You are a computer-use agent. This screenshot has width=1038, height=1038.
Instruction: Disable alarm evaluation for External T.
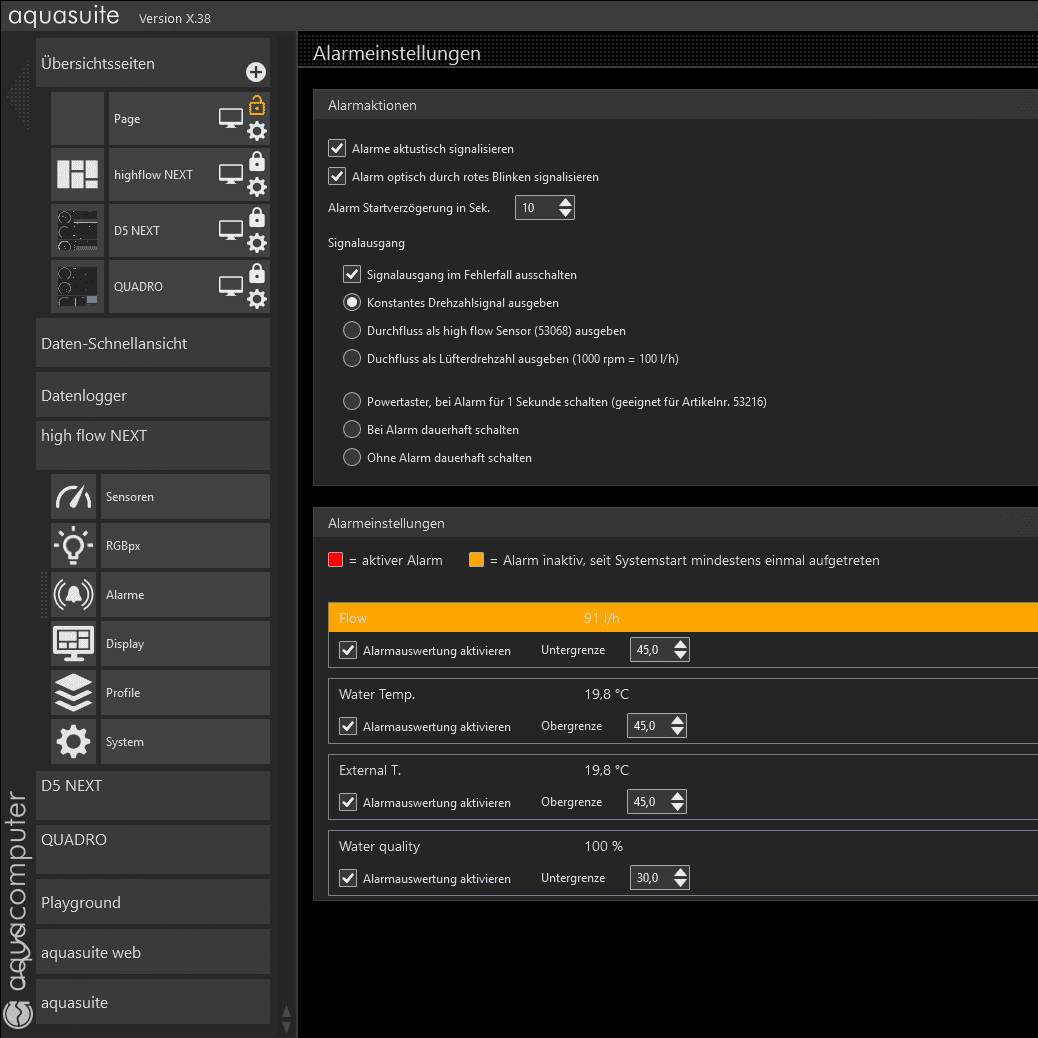(348, 802)
